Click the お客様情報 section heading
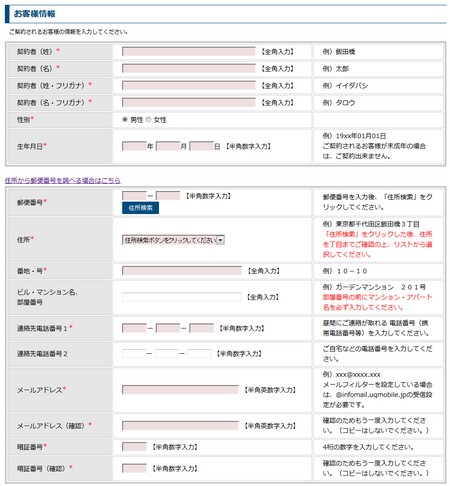The height and width of the screenshot is (486, 450). (x=34, y=14)
